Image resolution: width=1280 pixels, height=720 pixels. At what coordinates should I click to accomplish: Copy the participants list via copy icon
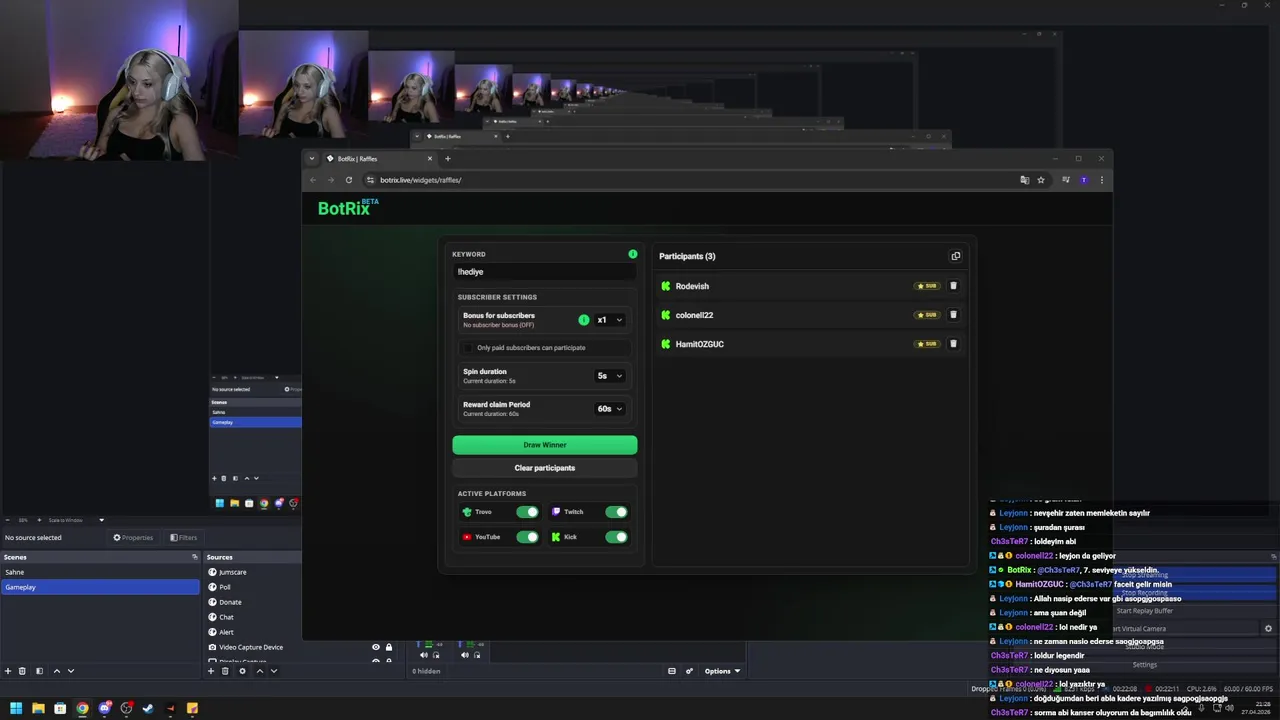coord(955,256)
